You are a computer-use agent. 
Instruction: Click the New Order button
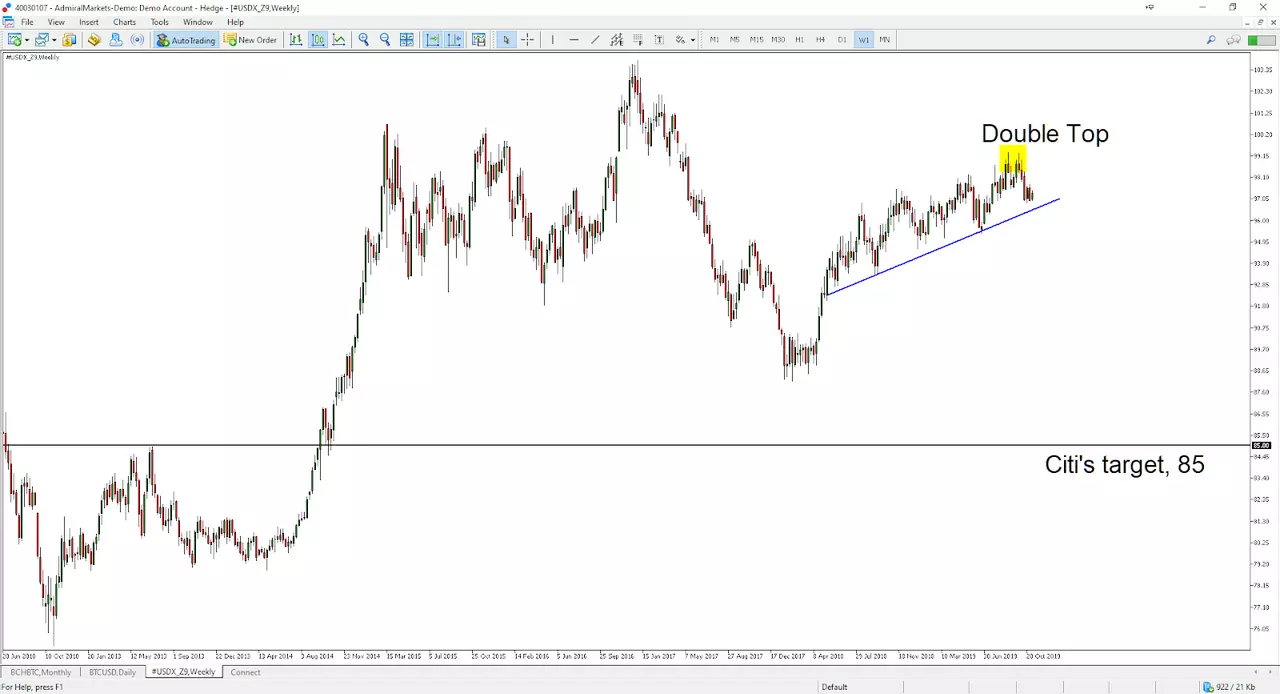pyautogui.click(x=250, y=40)
